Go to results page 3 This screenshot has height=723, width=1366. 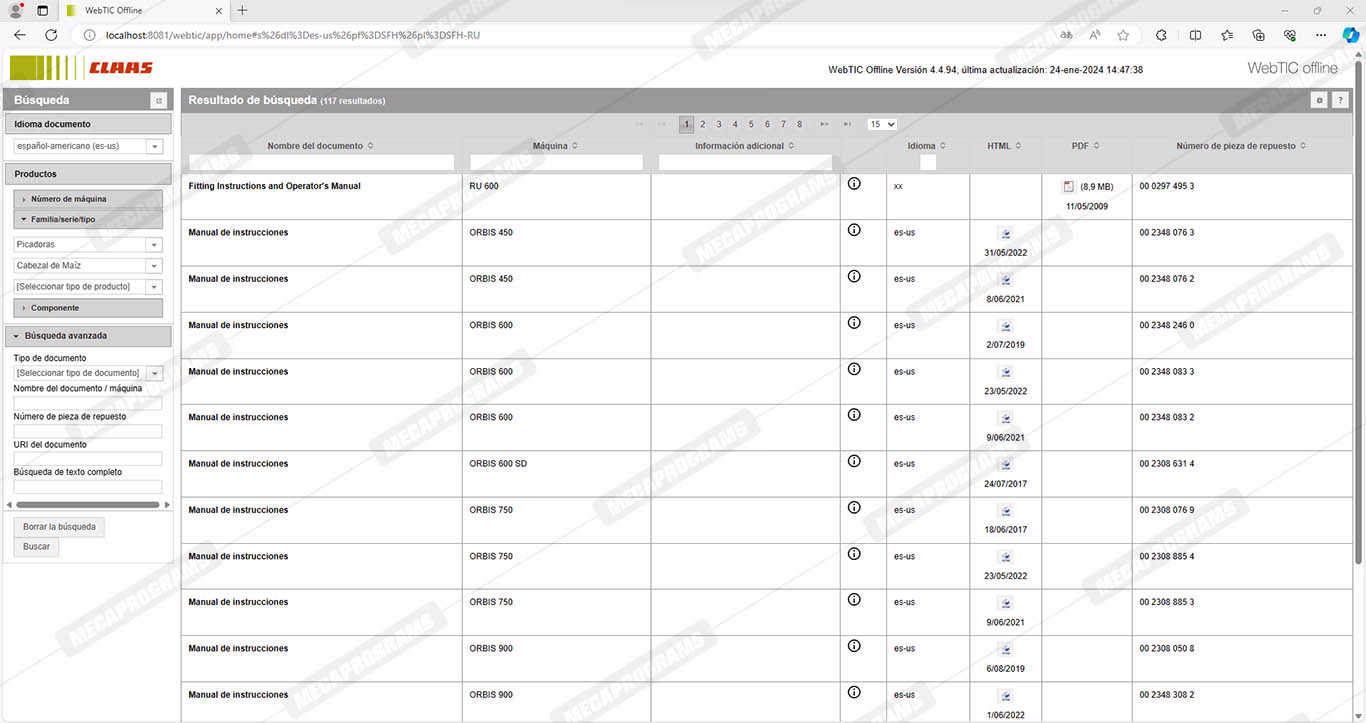coord(719,124)
